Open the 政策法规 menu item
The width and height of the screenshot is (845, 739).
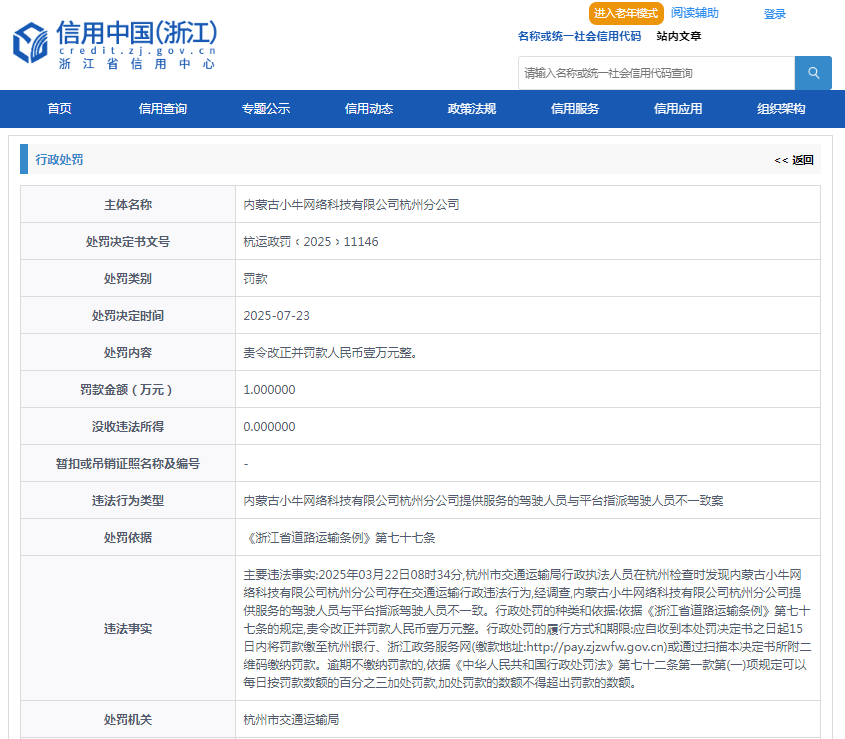coord(471,109)
